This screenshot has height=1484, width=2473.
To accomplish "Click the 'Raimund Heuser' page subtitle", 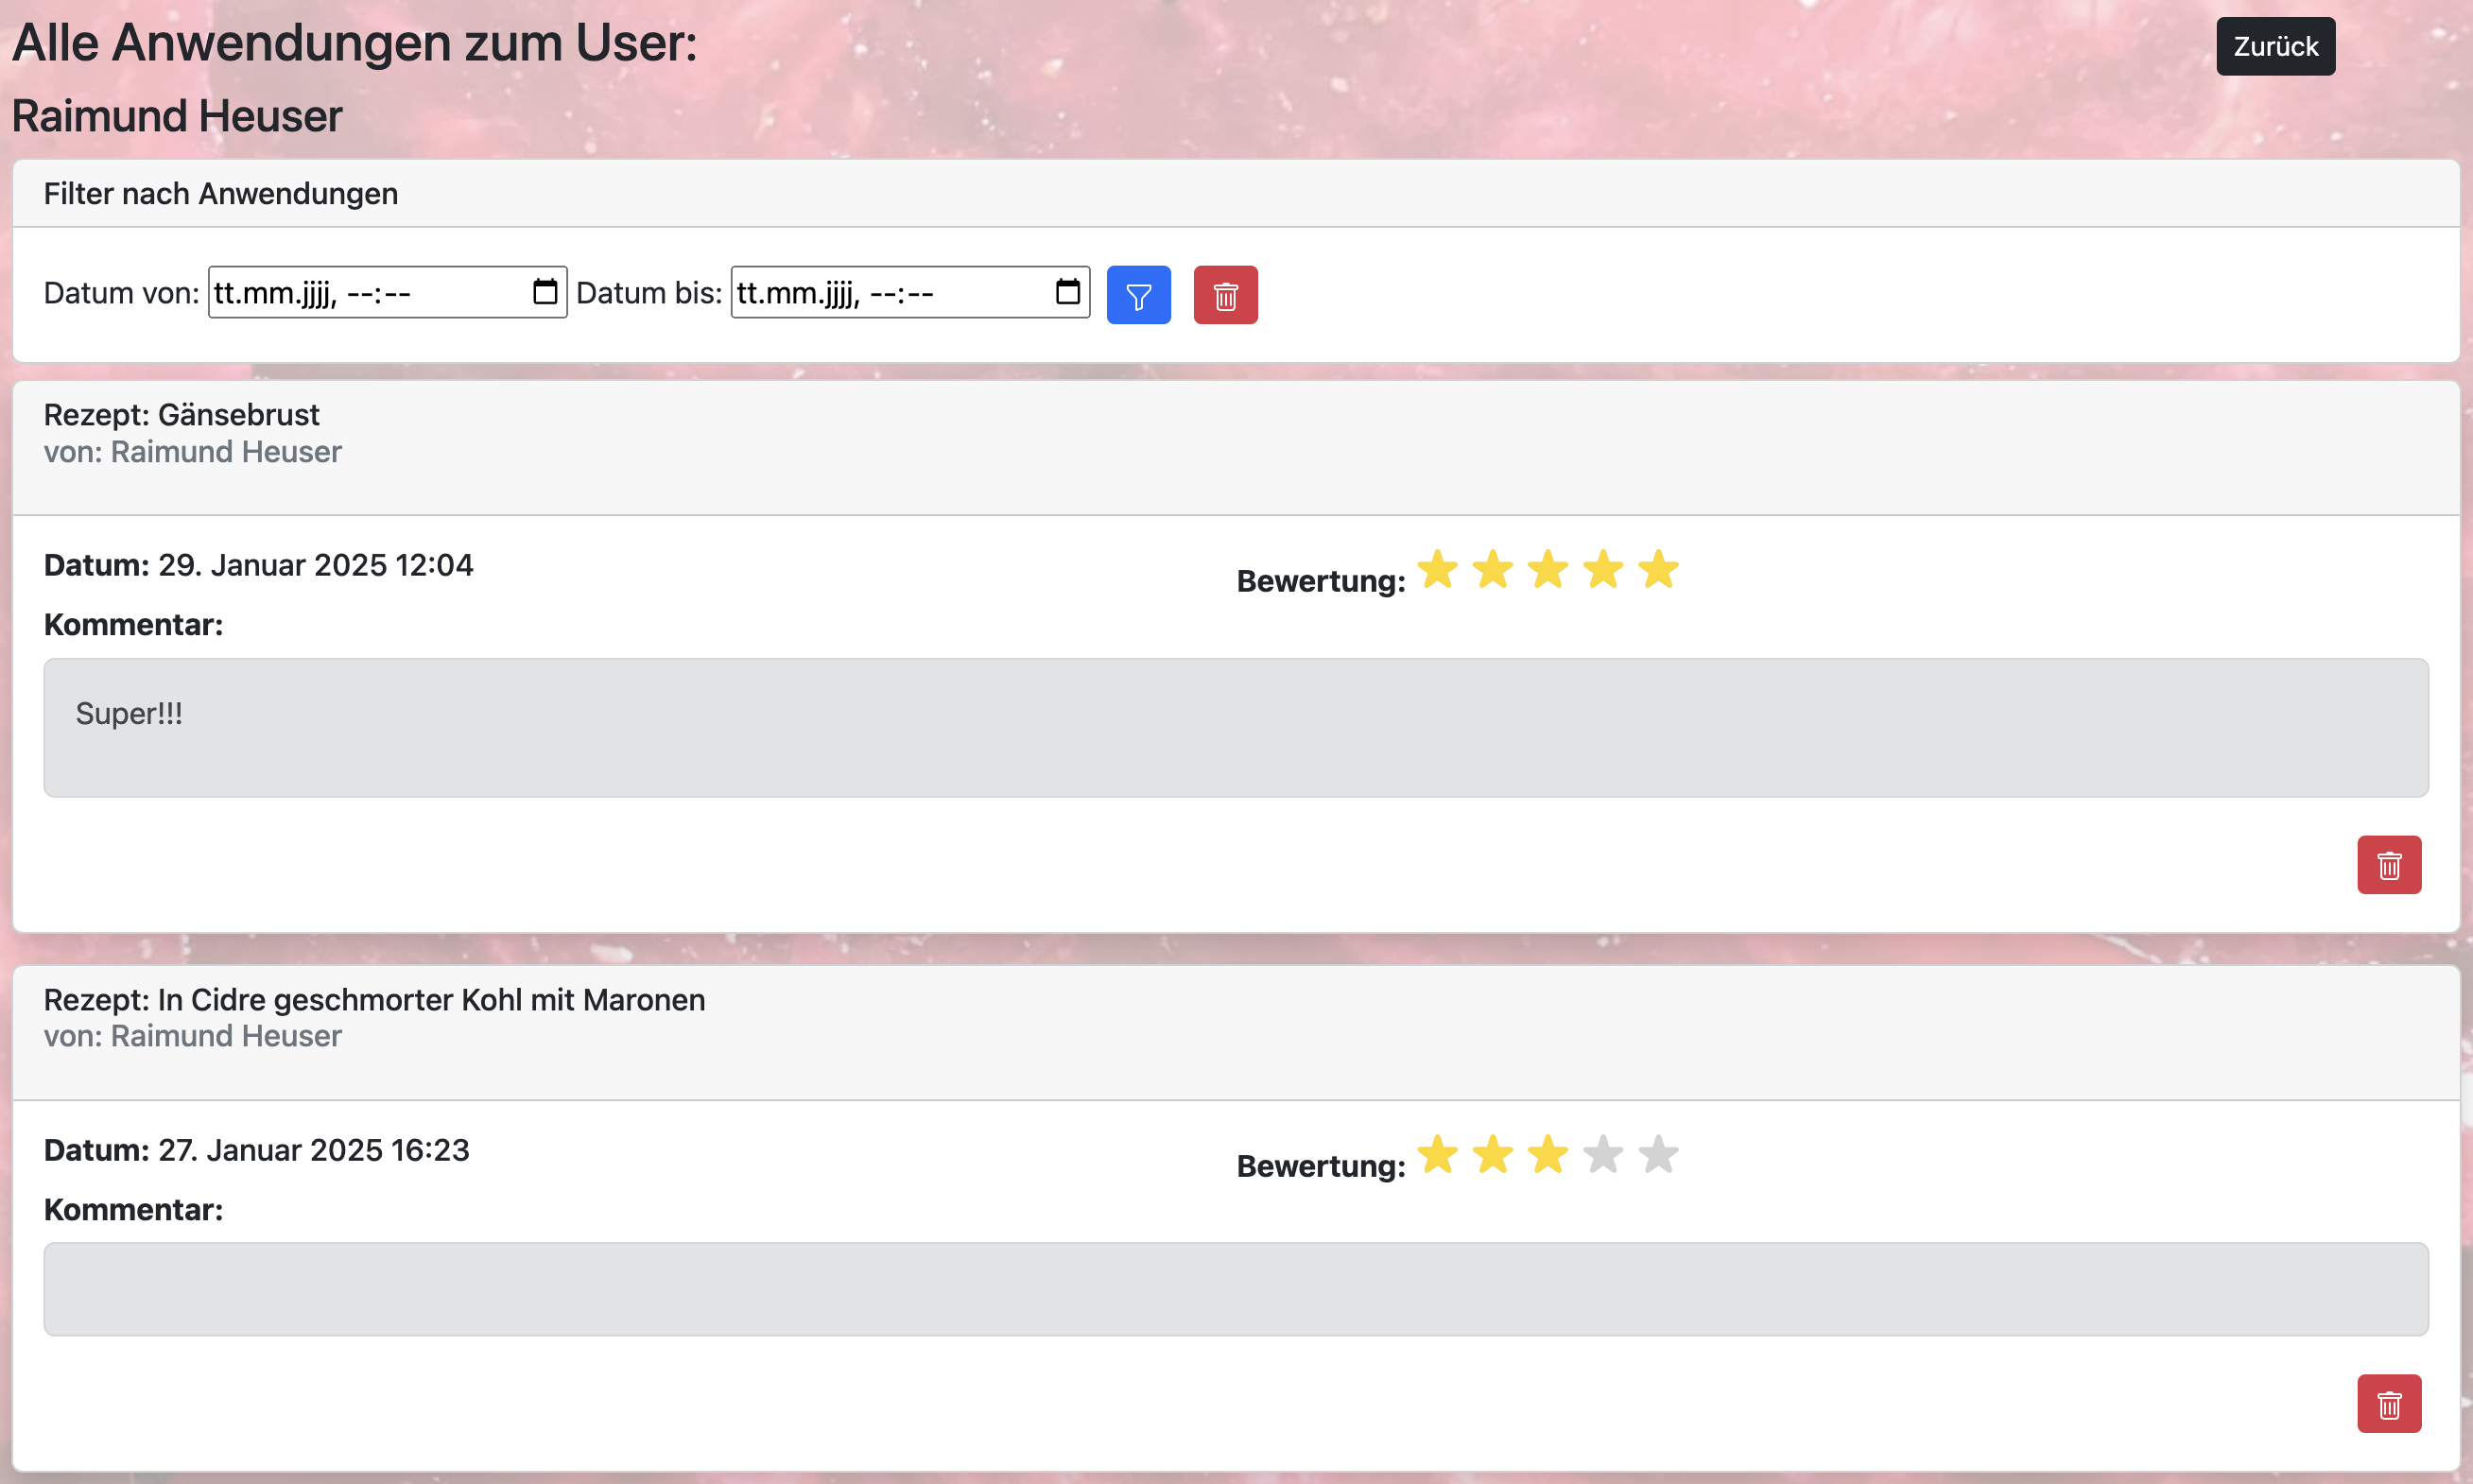I will click(176, 116).
